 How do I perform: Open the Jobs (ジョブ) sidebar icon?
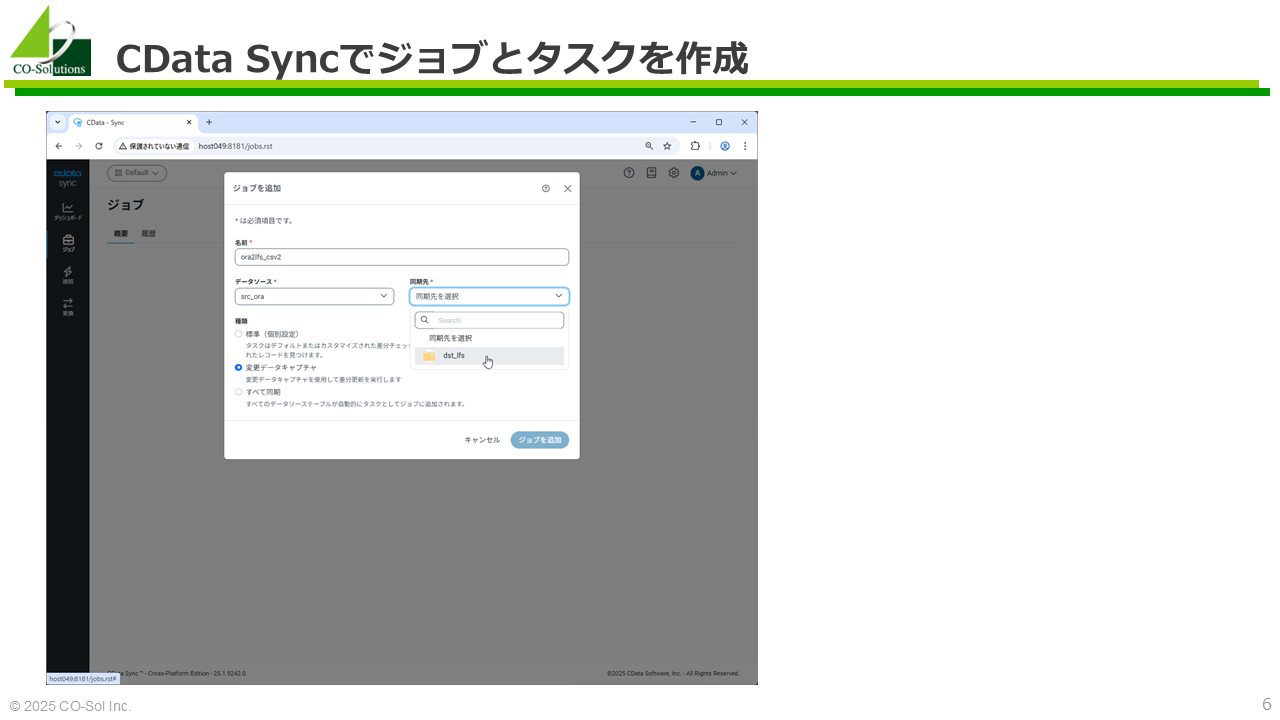pyautogui.click(x=68, y=242)
